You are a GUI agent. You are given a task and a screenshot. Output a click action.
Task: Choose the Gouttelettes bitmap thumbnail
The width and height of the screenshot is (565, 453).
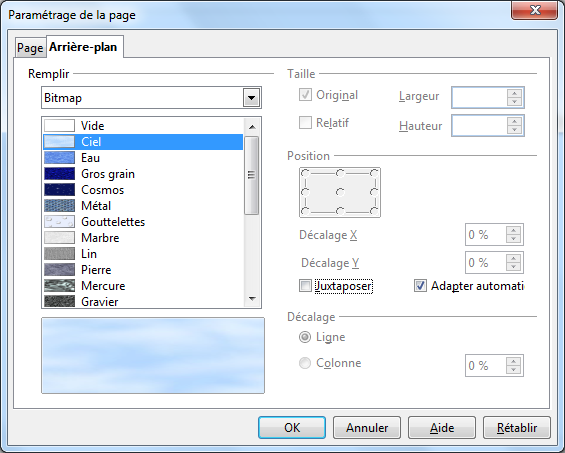point(59,222)
